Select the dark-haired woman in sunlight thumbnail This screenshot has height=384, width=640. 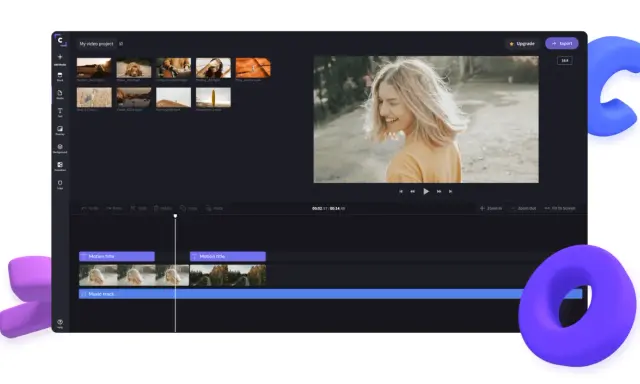click(213, 68)
